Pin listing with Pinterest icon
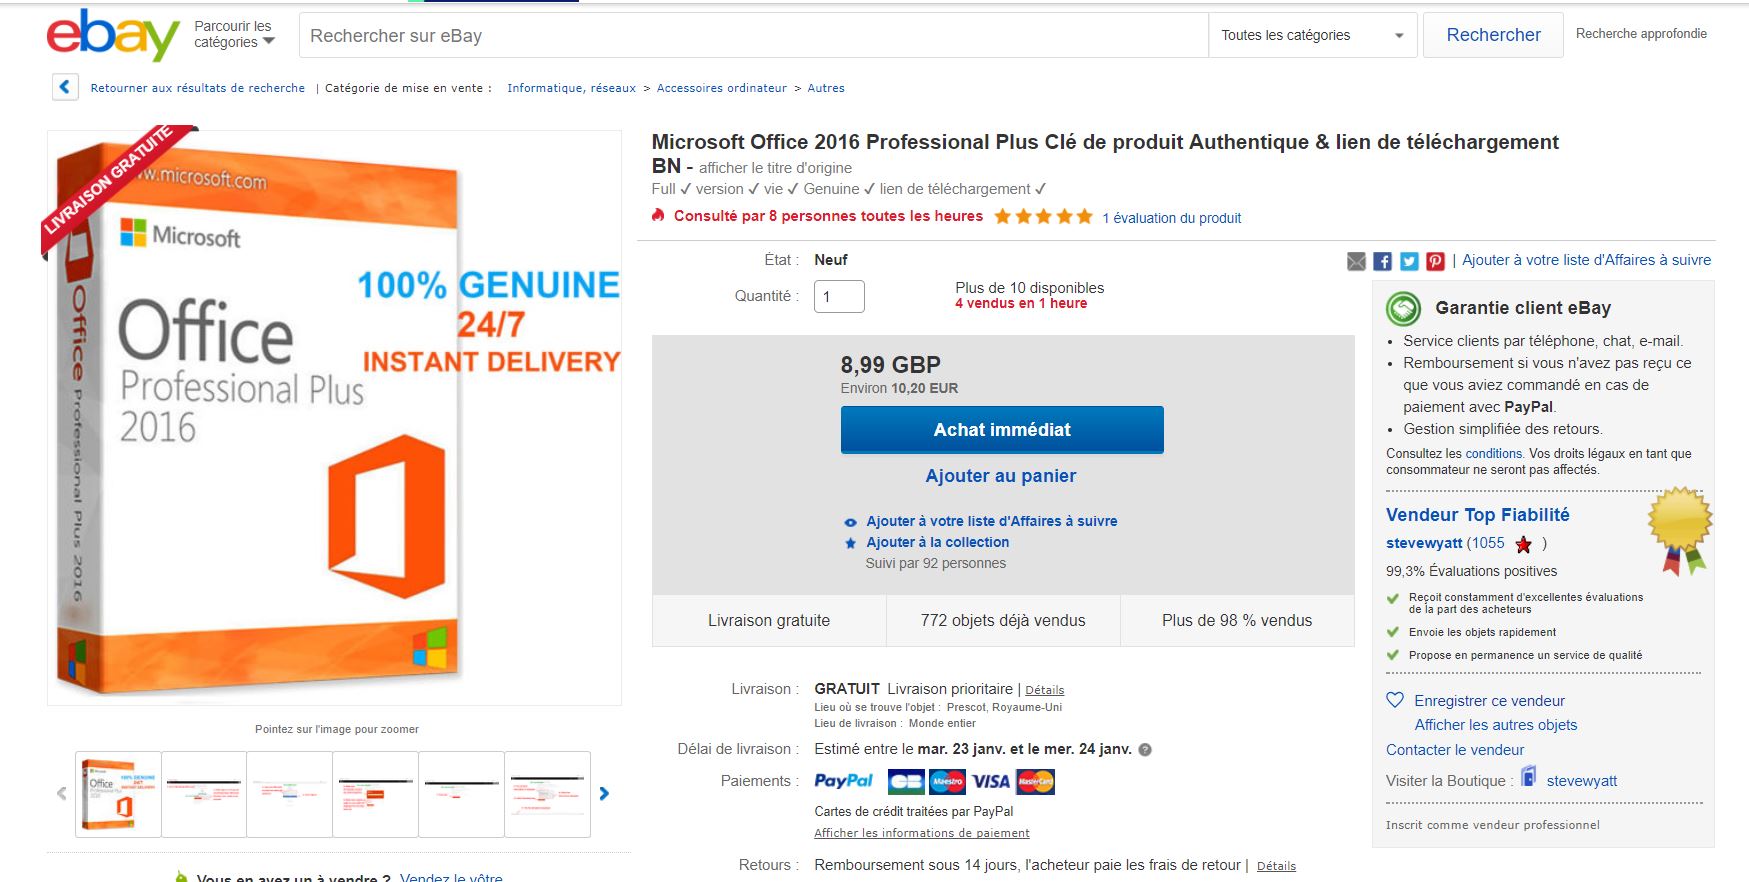This screenshot has width=1749, height=882. pos(1435,261)
